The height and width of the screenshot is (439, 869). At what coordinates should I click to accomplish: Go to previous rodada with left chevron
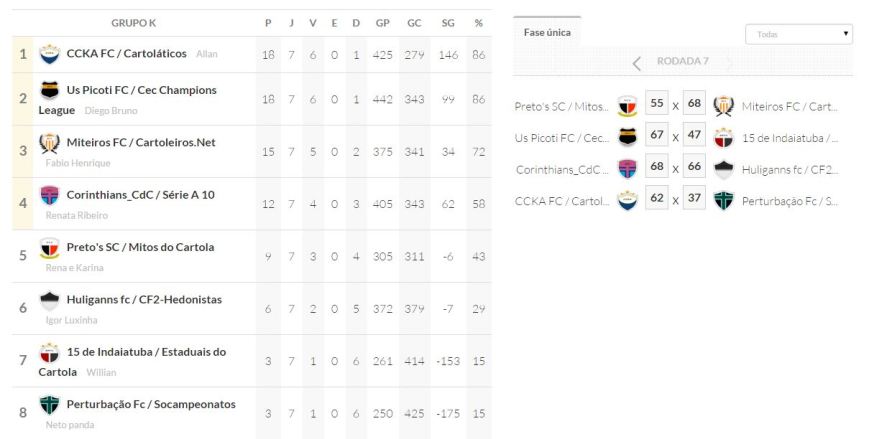(x=637, y=62)
